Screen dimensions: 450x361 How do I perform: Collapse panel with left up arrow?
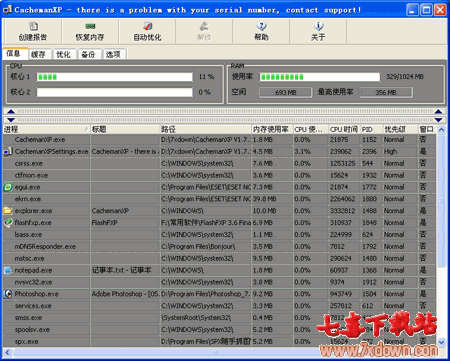pos(11,111)
